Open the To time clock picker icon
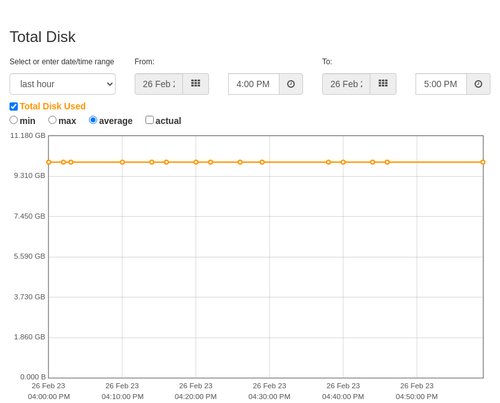Viewport: 500px width, 403px height. (x=478, y=84)
